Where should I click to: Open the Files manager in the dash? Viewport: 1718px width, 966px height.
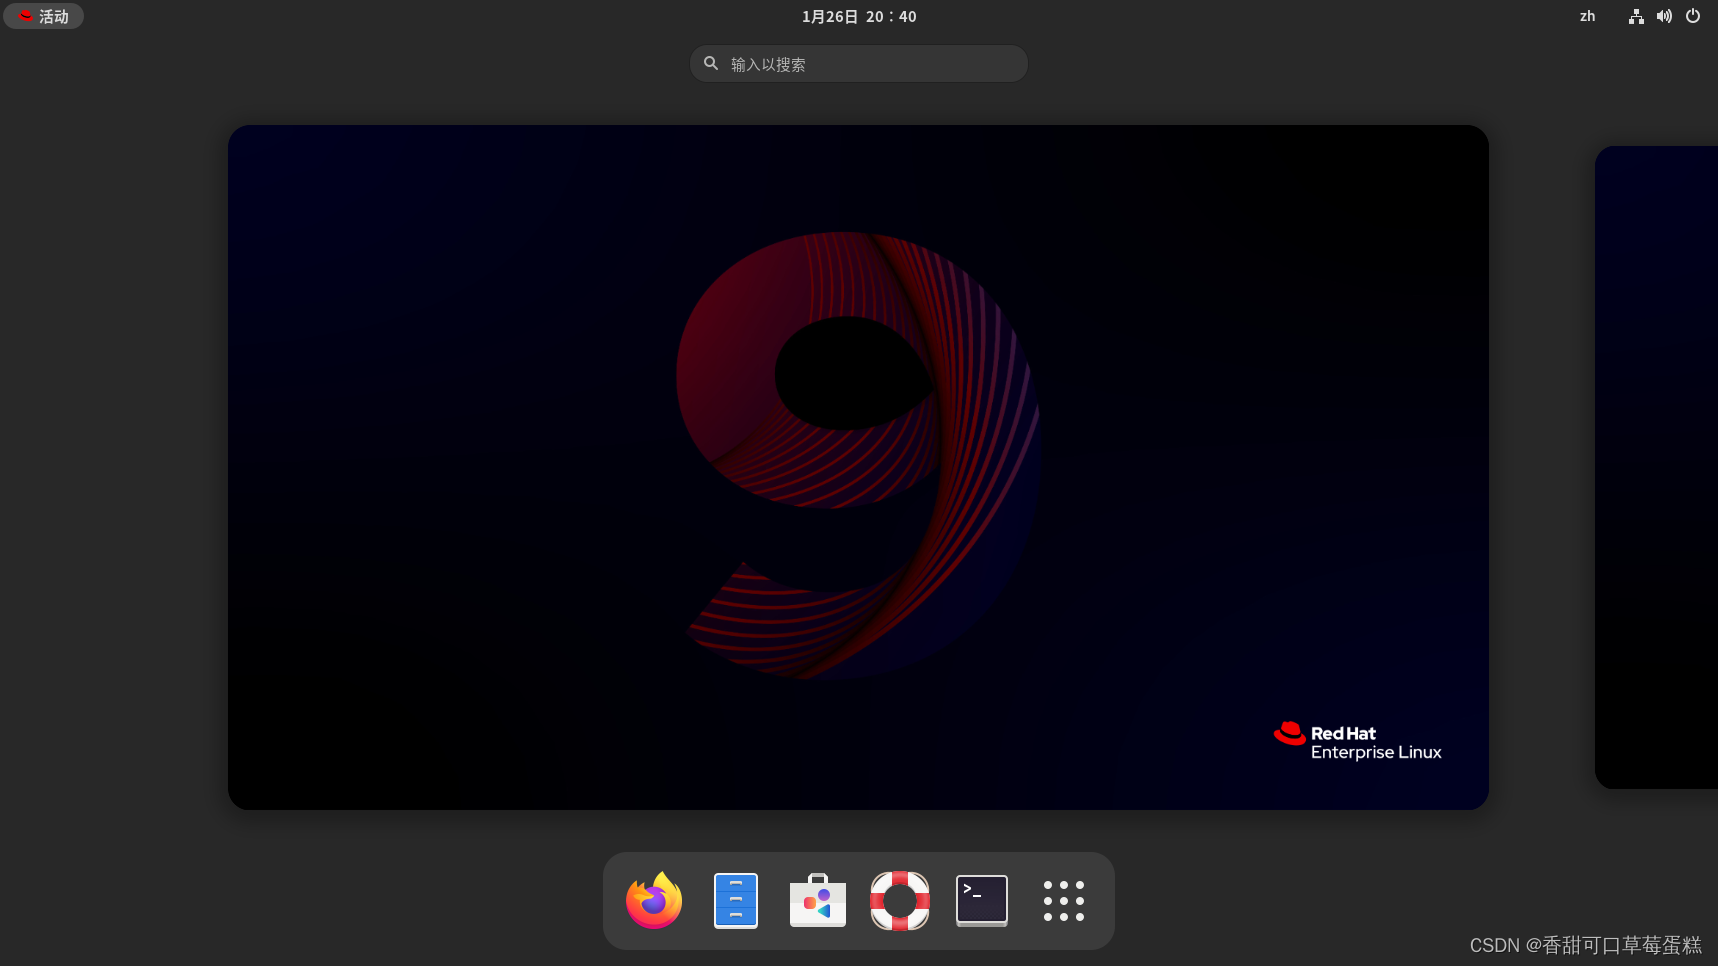[x=736, y=901]
